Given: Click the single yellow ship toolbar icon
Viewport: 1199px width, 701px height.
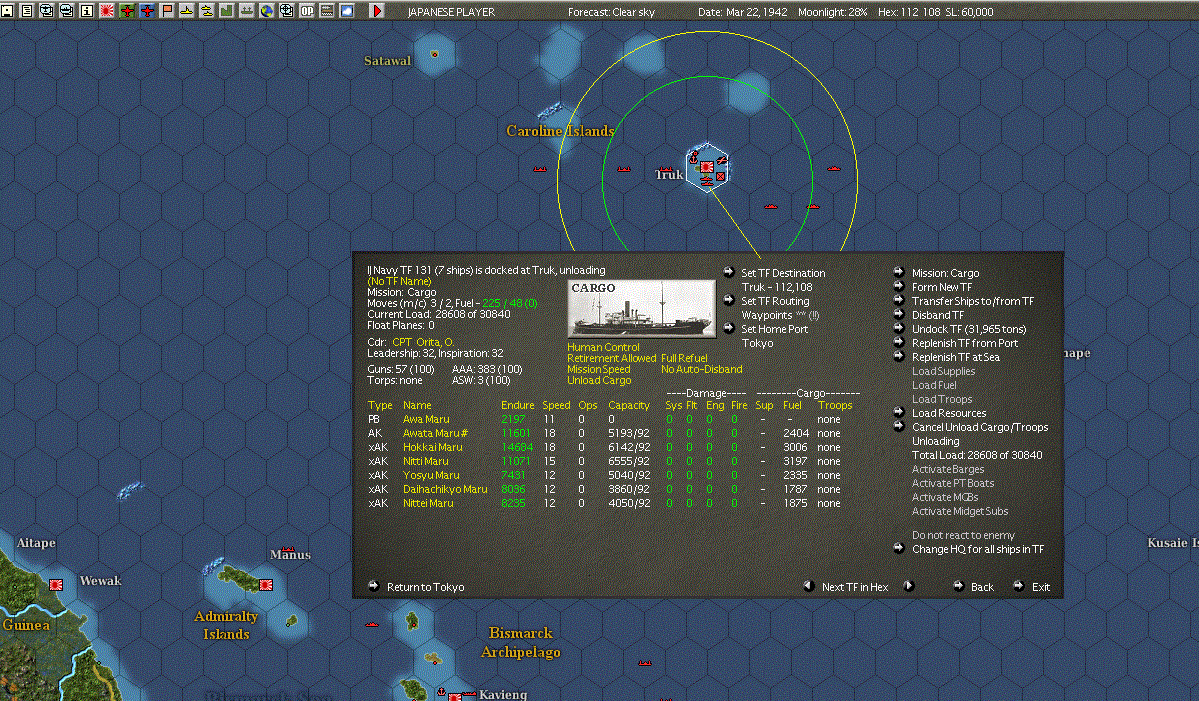Looking at the screenshot, I should click(x=187, y=11).
